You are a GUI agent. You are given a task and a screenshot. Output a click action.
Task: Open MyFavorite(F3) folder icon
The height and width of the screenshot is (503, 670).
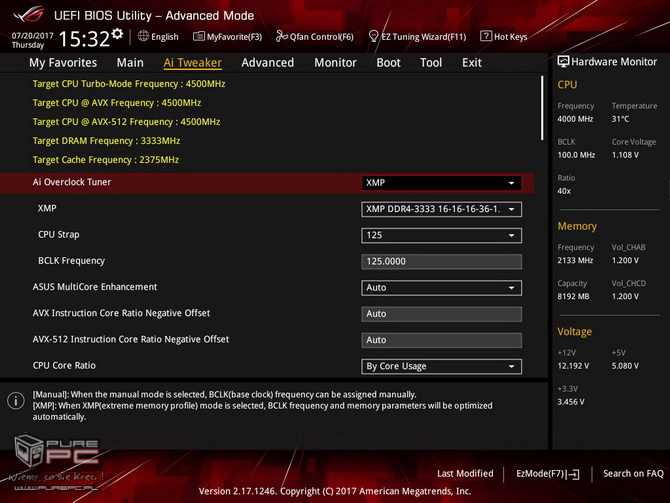tap(199, 36)
